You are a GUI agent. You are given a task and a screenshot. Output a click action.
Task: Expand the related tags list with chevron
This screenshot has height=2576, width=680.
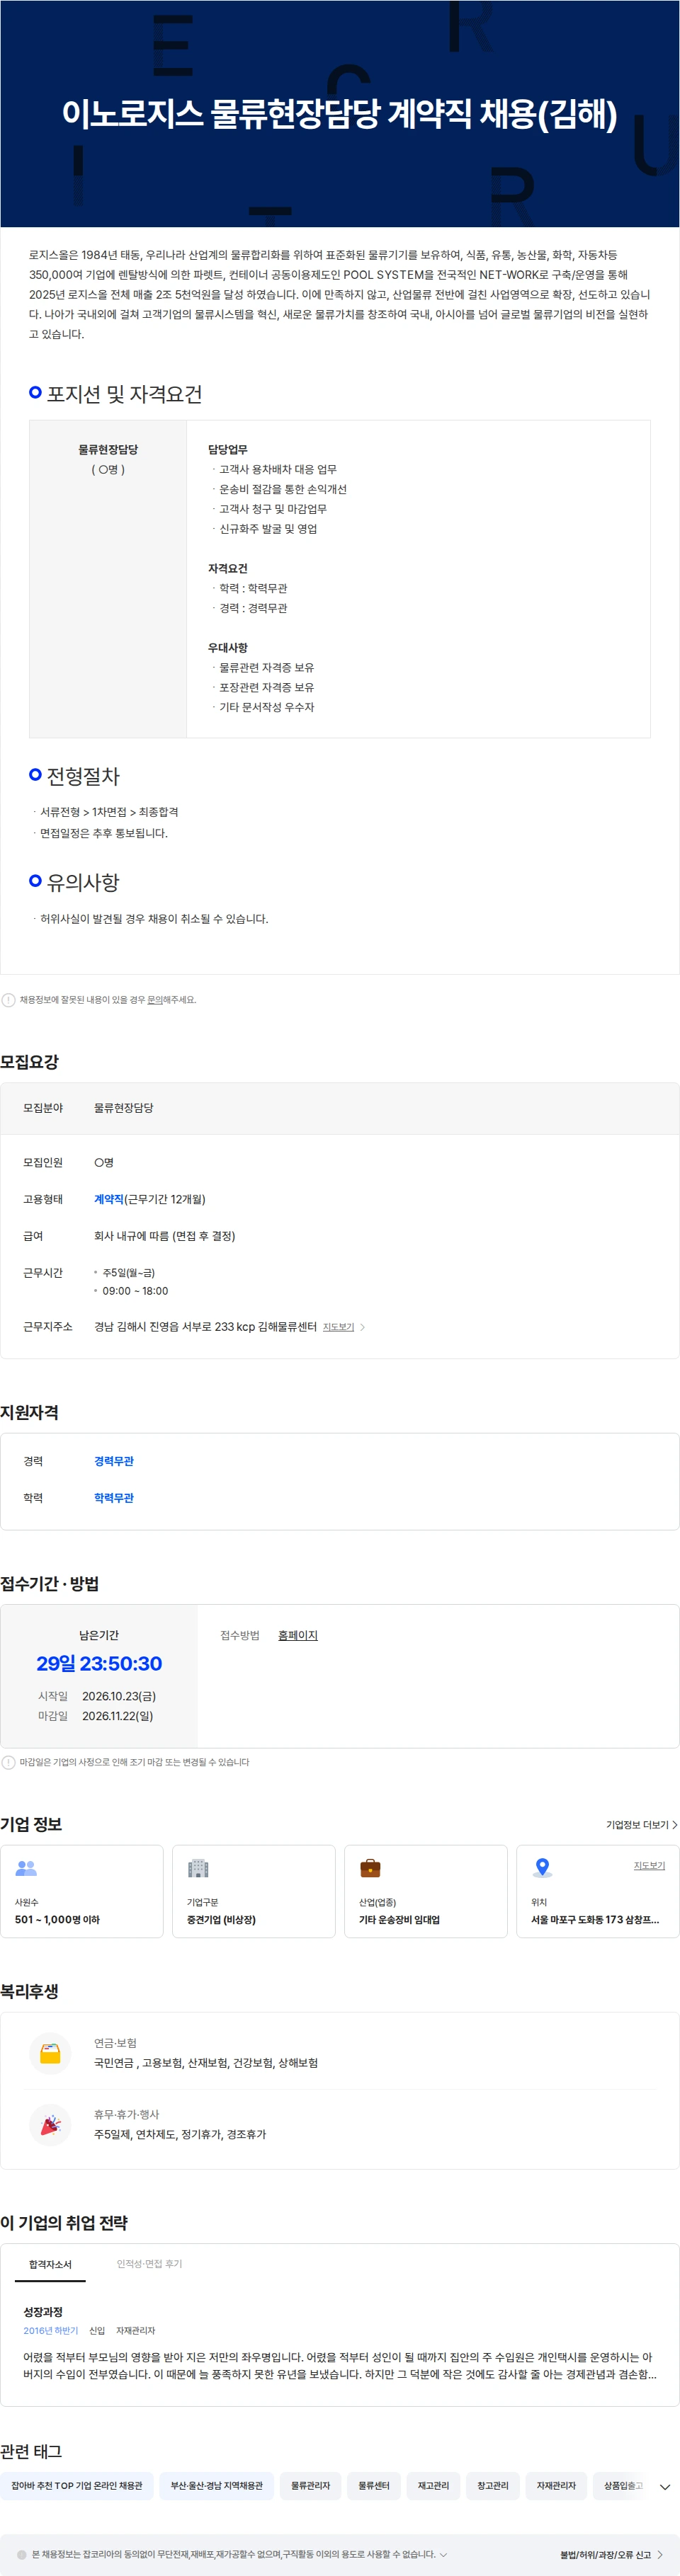click(x=665, y=2486)
